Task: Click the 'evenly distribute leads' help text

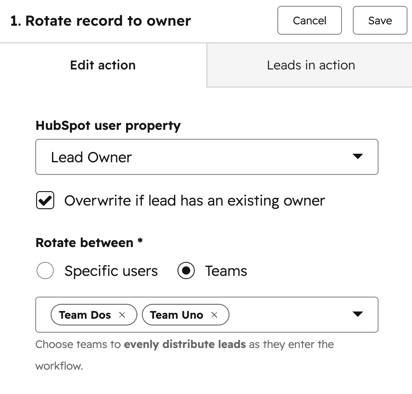Action: 185,344
